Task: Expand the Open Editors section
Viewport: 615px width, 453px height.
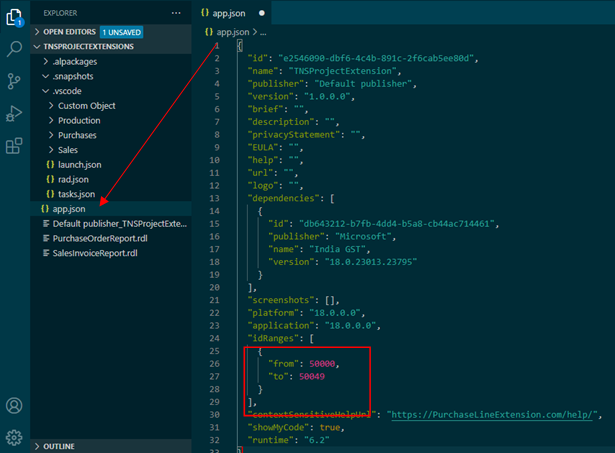Action: tap(37, 32)
